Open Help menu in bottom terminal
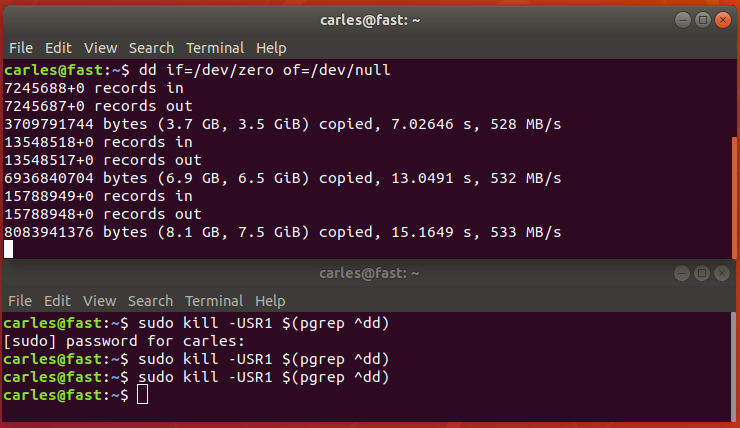Image resolution: width=740 pixels, height=428 pixels. tap(270, 301)
